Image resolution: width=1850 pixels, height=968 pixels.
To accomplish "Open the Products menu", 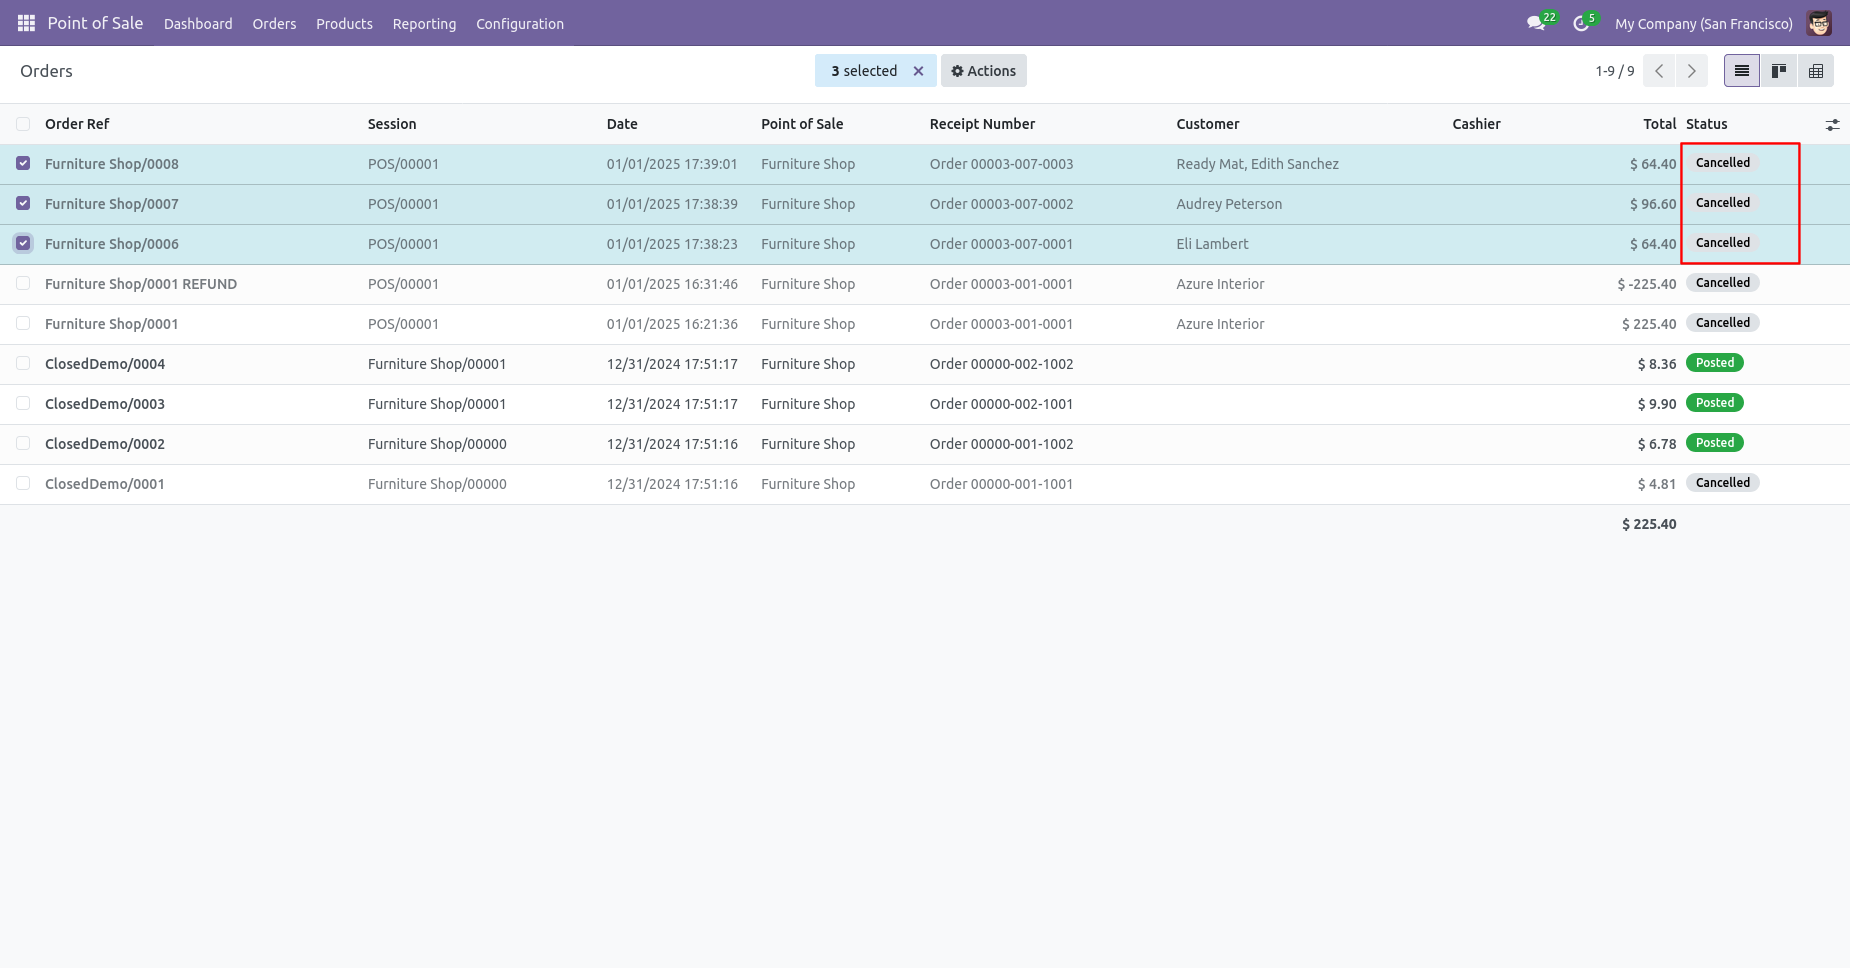I will (x=344, y=24).
